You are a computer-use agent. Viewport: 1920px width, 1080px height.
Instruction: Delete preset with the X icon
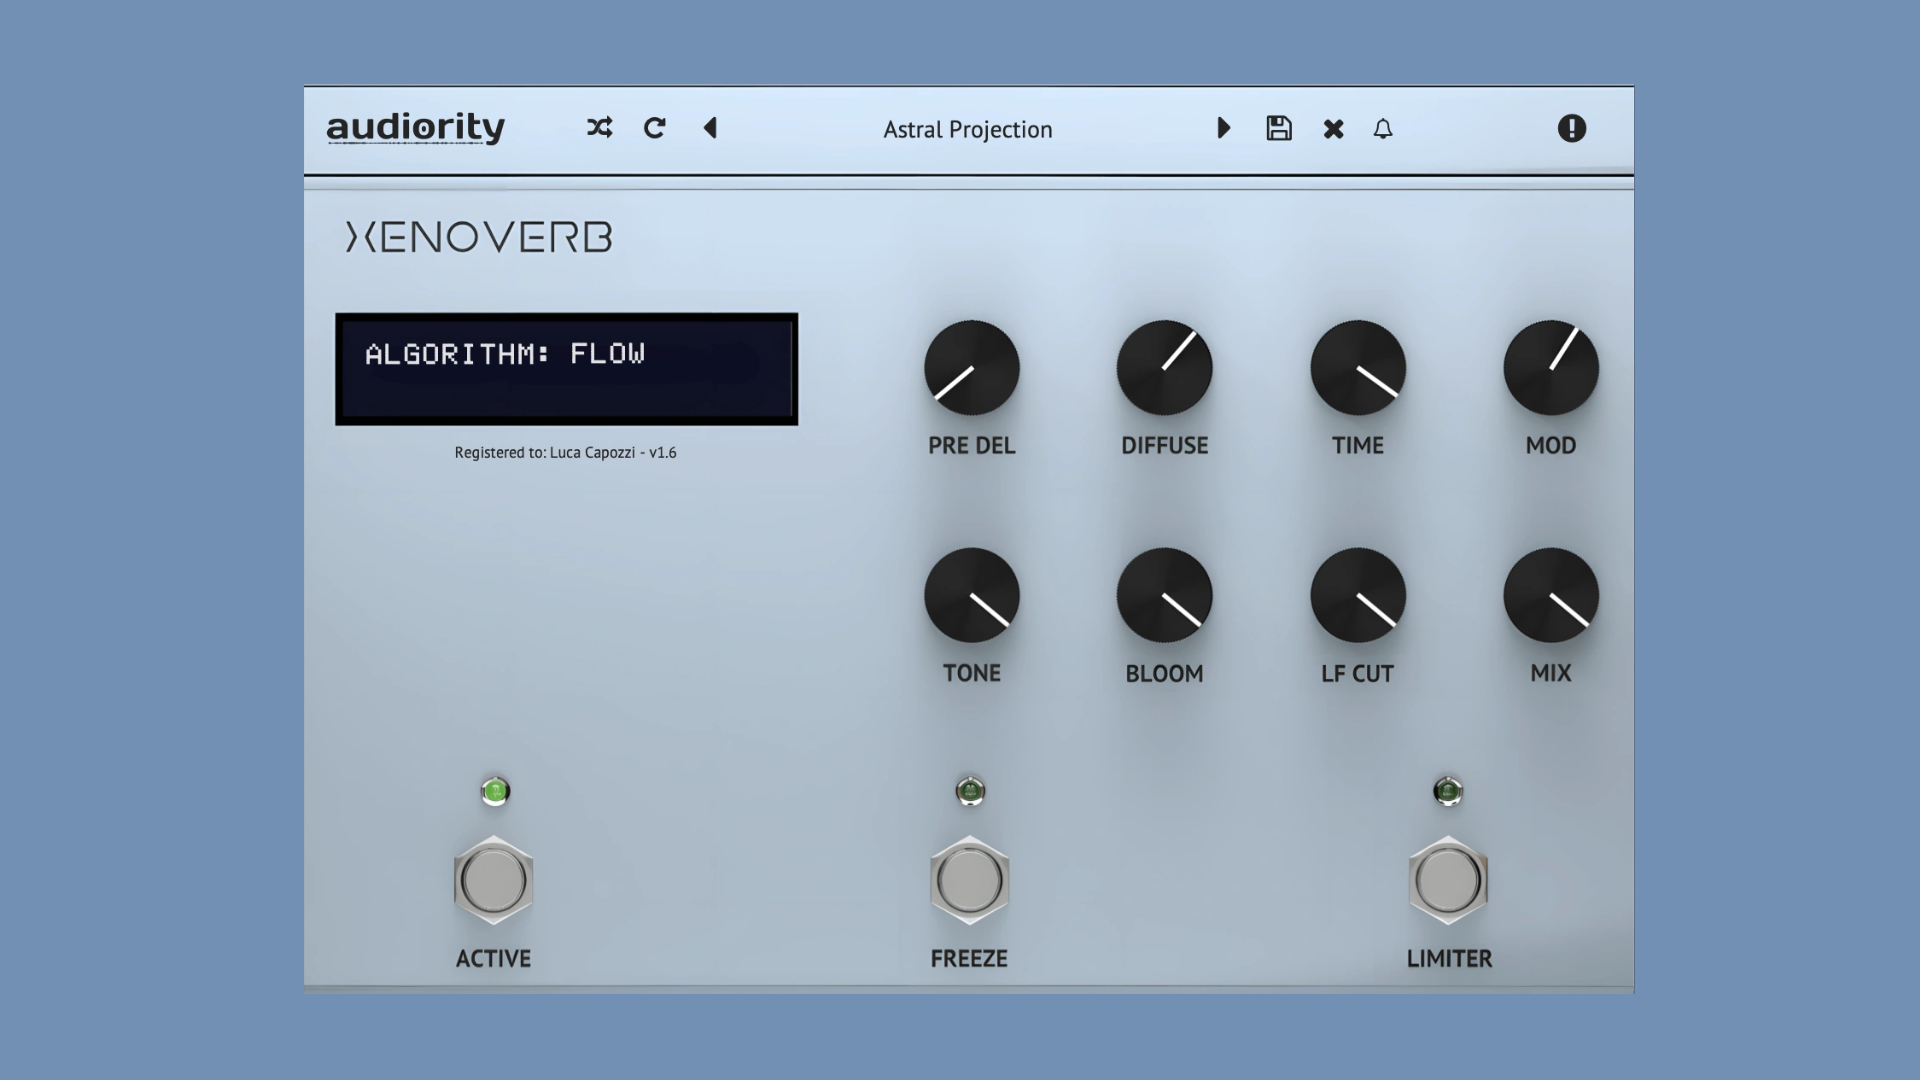pos(1333,129)
